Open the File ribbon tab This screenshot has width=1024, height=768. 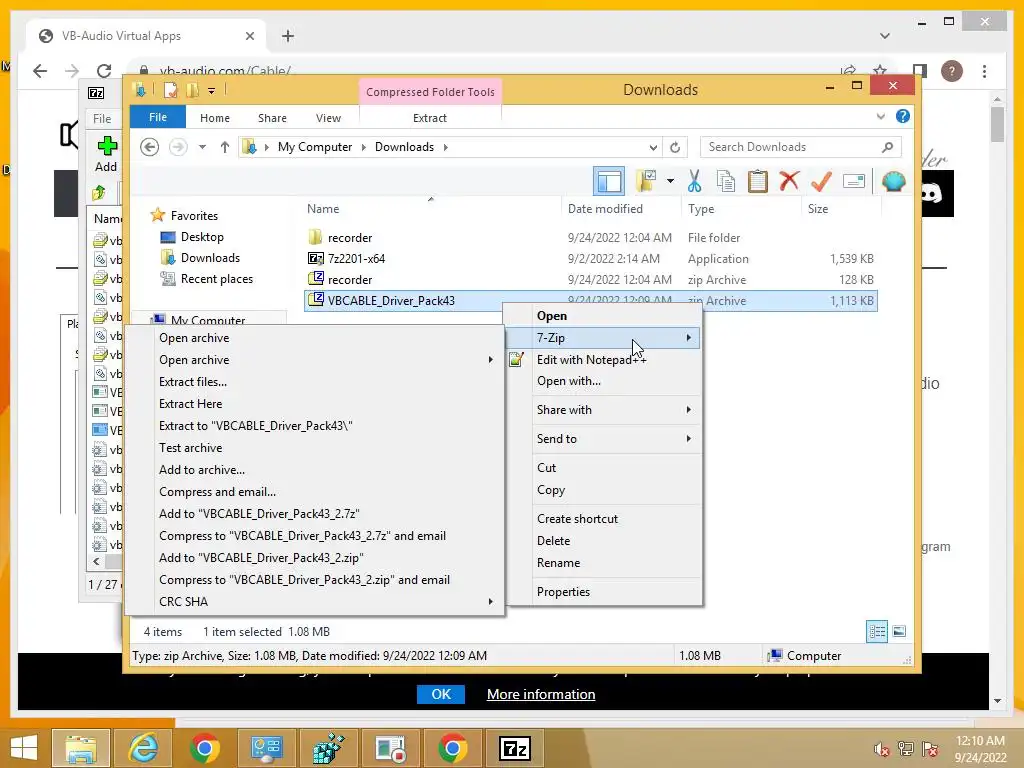click(158, 118)
